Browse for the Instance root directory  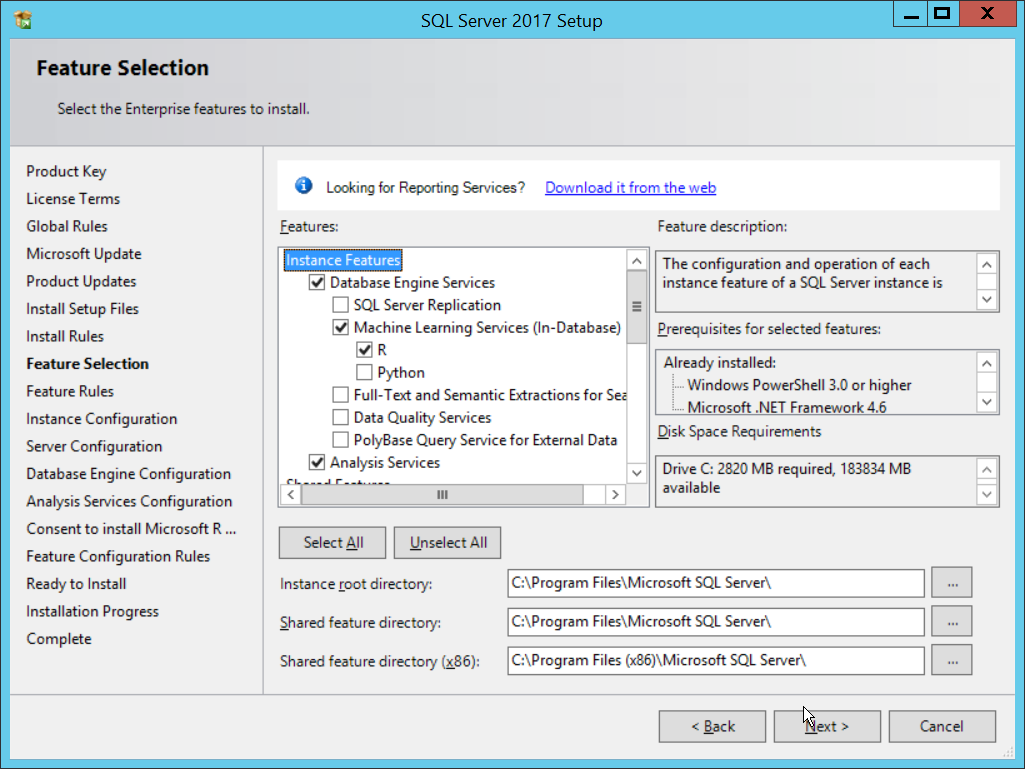(x=951, y=582)
